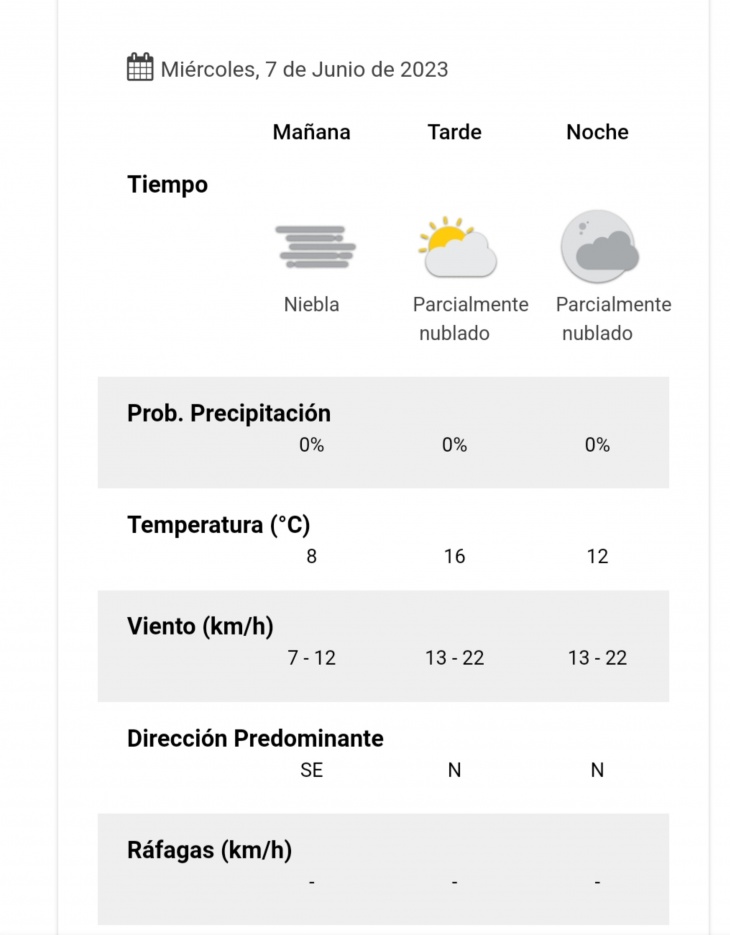Click the Noche temperature value 12
Viewport: 730px width, 935px height.
(597, 556)
